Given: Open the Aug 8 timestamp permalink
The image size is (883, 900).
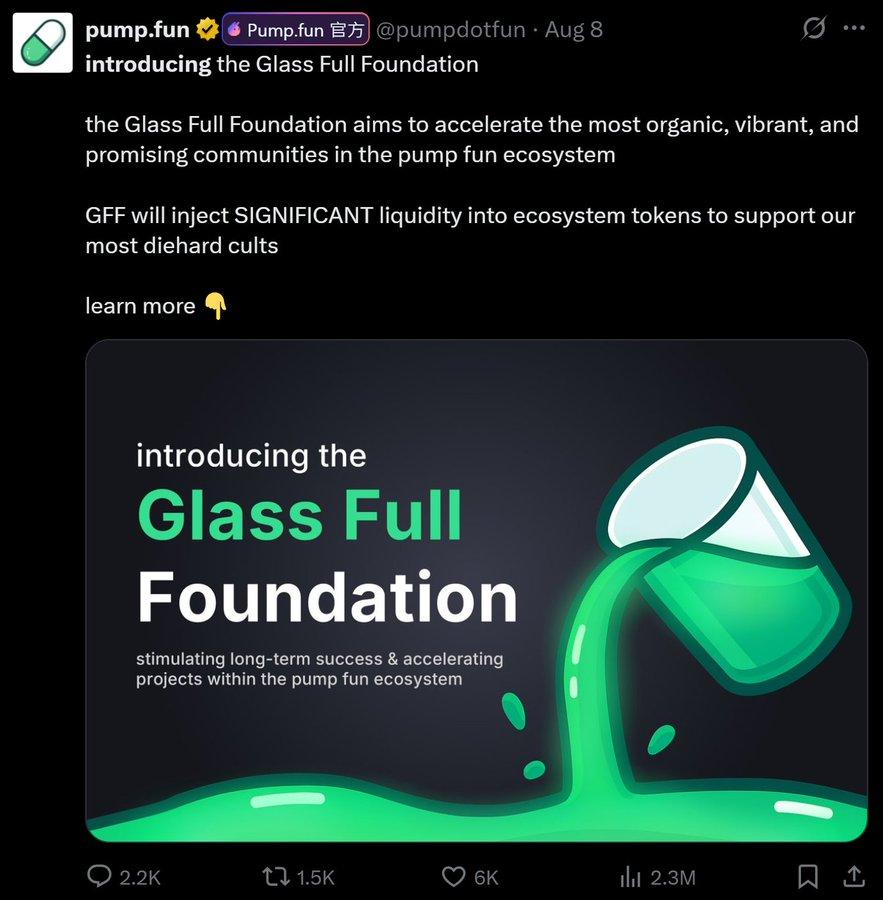Looking at the screenshot, I should [x=574, y=30].
